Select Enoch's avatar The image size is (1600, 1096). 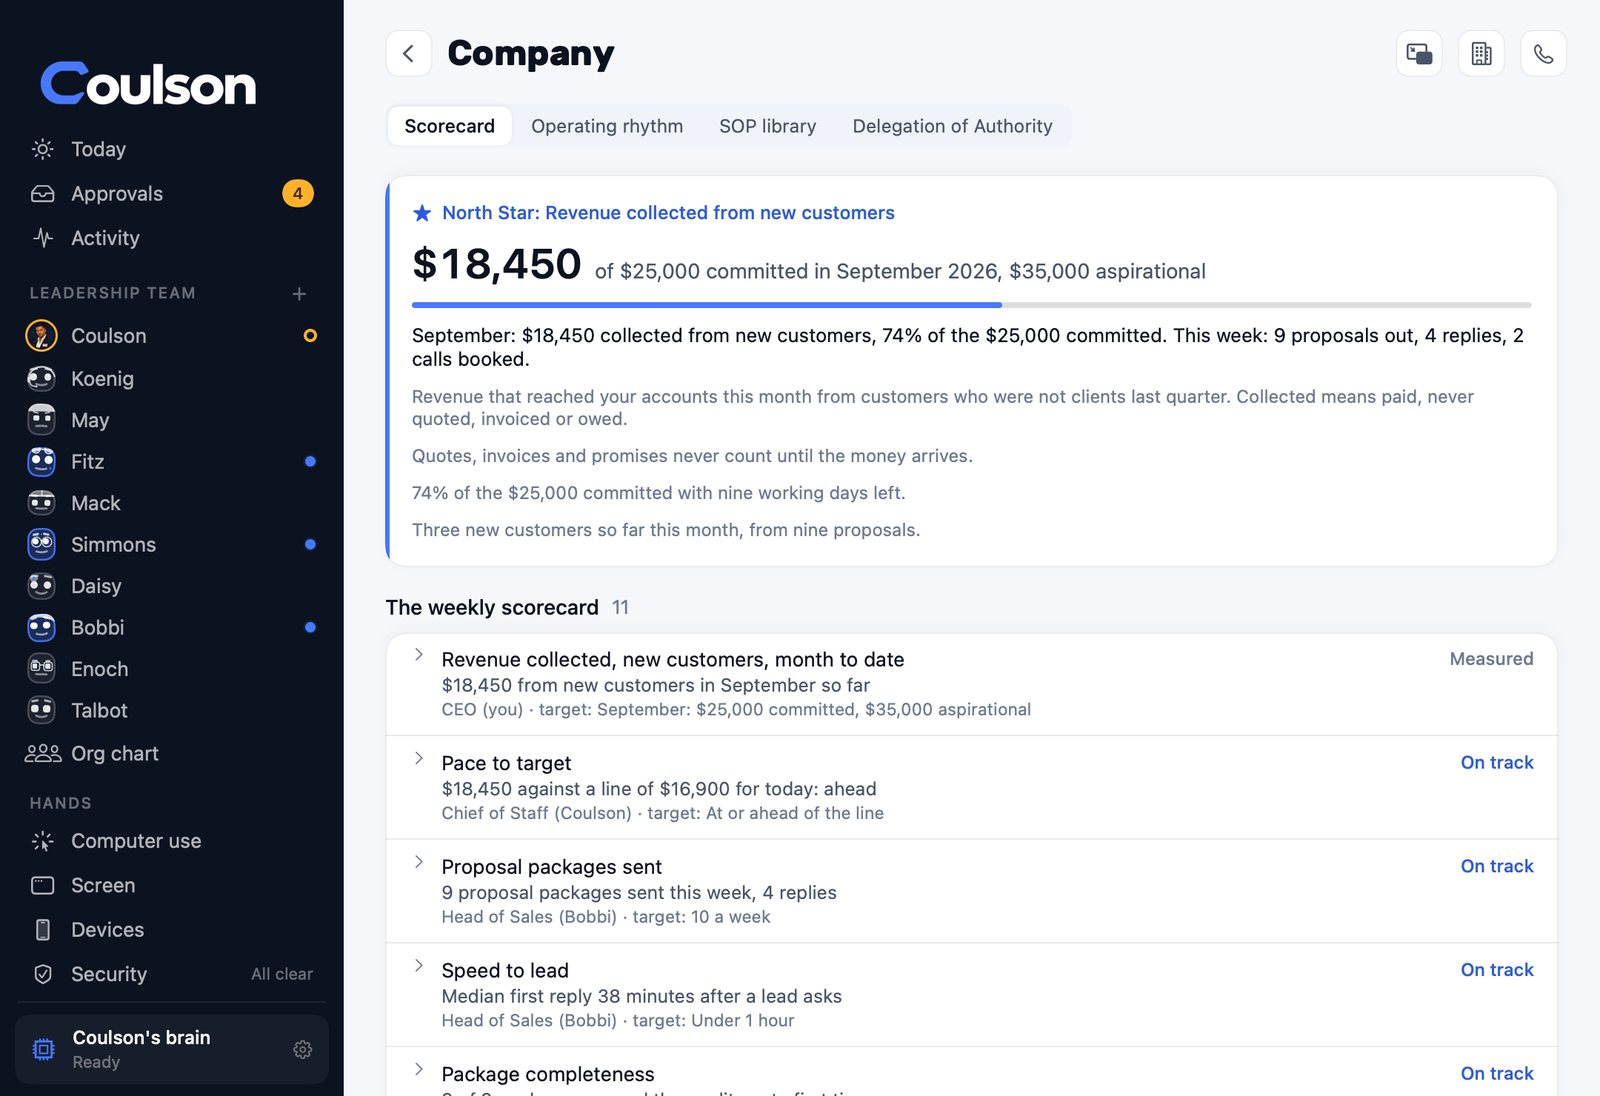coord(41,669)
